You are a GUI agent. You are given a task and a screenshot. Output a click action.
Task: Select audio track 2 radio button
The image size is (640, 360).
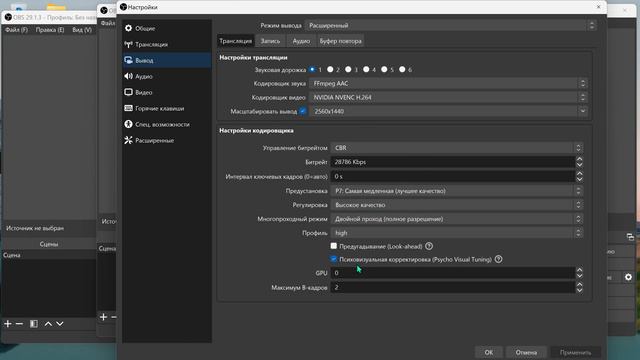point(330,69)
